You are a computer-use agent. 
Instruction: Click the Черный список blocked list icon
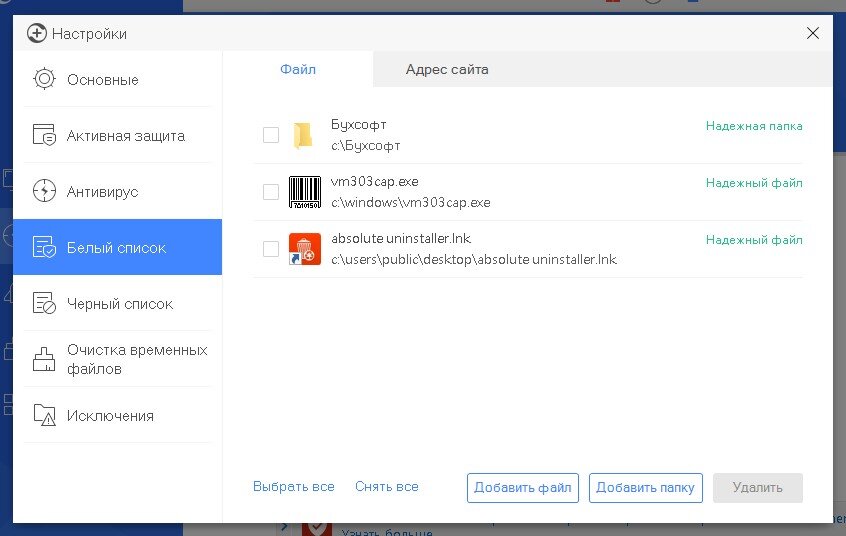coord(44,303)
